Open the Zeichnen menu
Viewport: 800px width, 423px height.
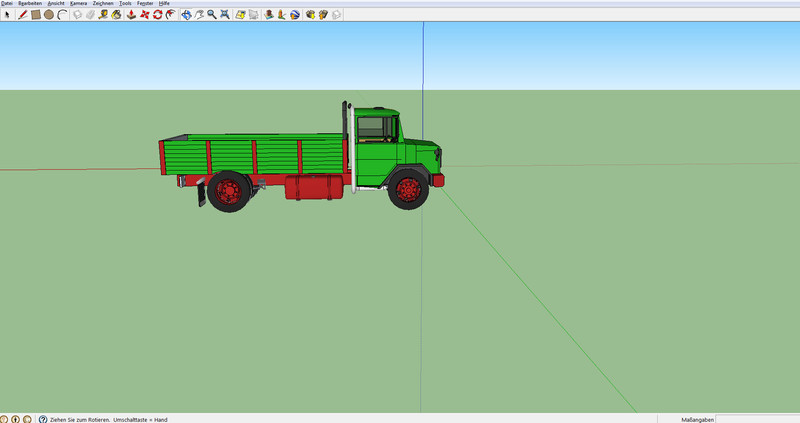(103, 3)
